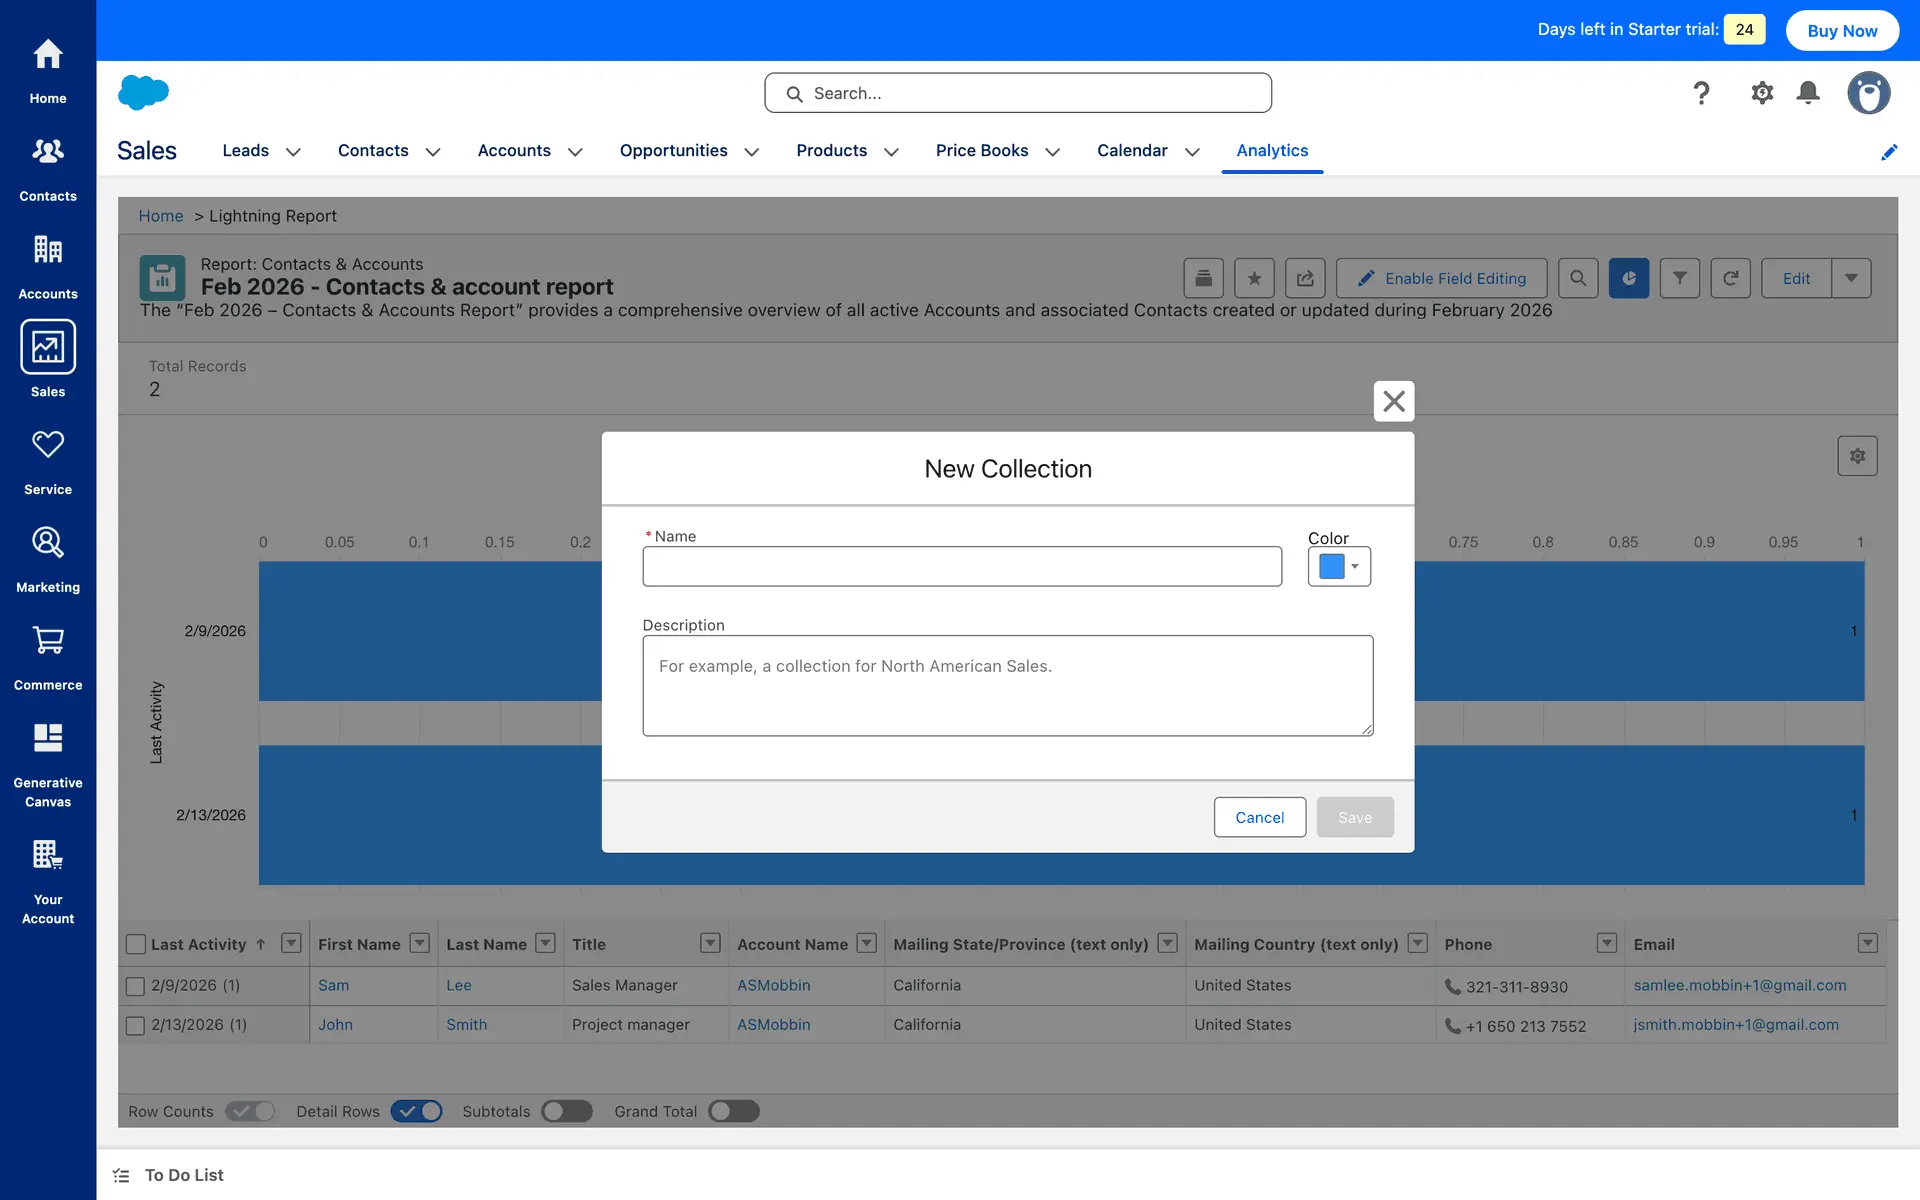Image resolution: width=1920 pixels, height=1200 pixels.
Task: Toggle the Detail Rows switch
Action: (x=417, y=1111)
